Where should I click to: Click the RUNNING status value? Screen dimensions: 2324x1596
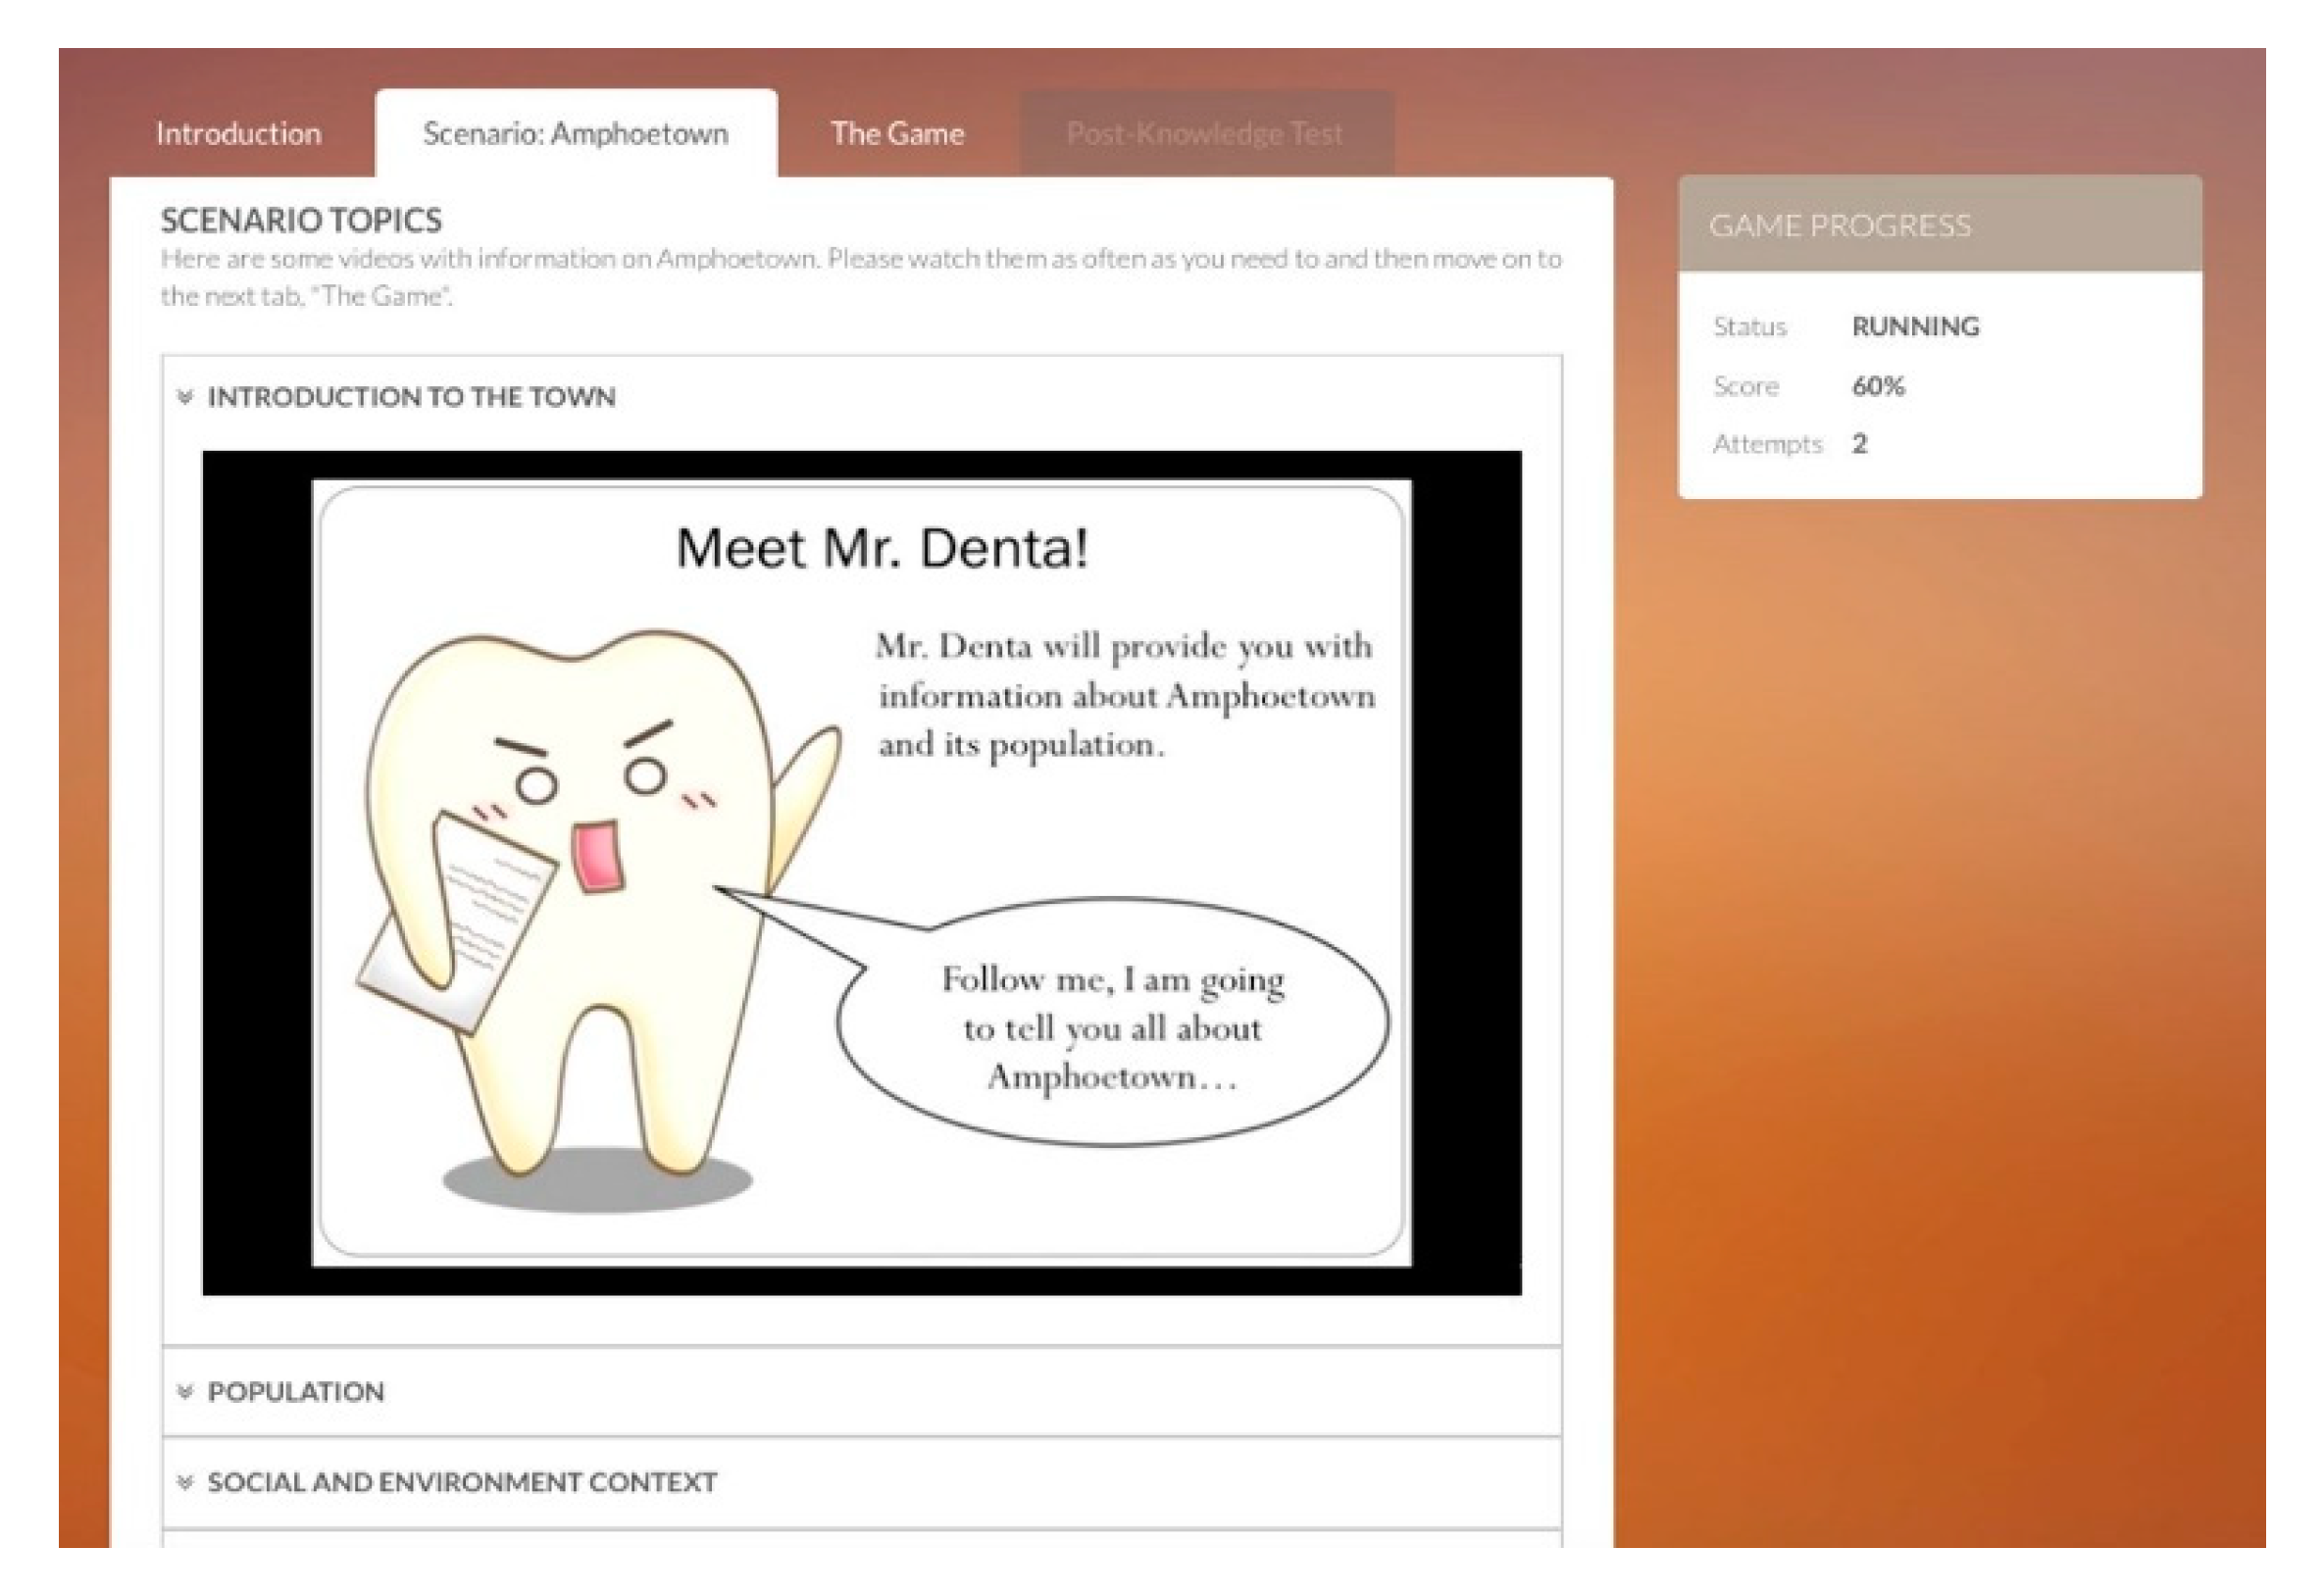[x=1915, y=327]
